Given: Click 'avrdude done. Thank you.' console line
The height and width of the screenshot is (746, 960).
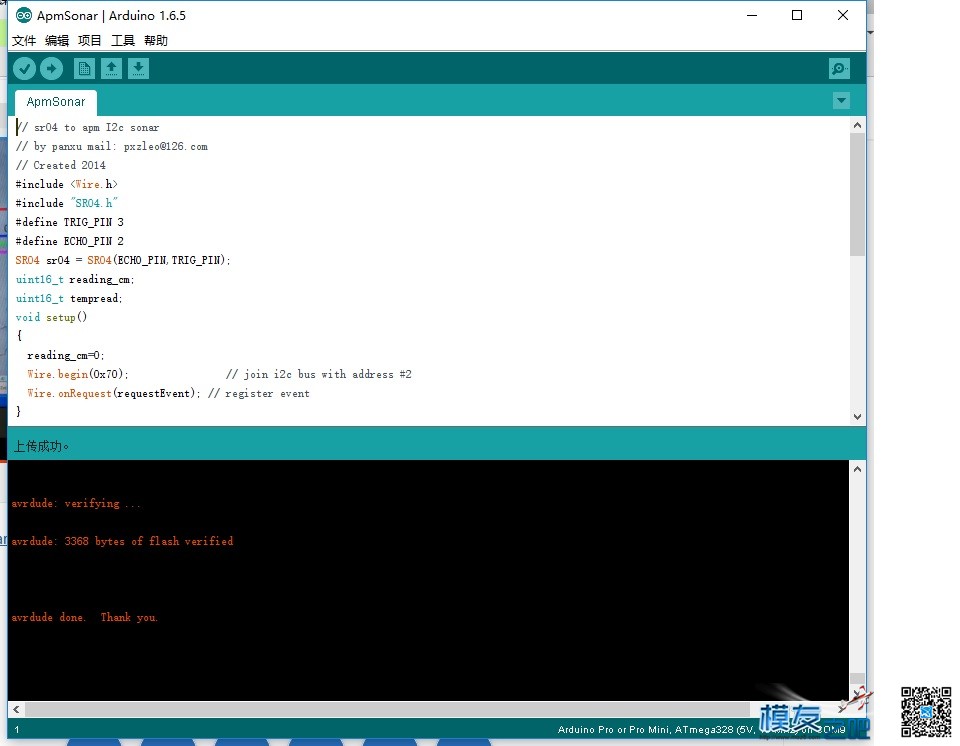Looking at the screenshot, I should pos(84,617).
